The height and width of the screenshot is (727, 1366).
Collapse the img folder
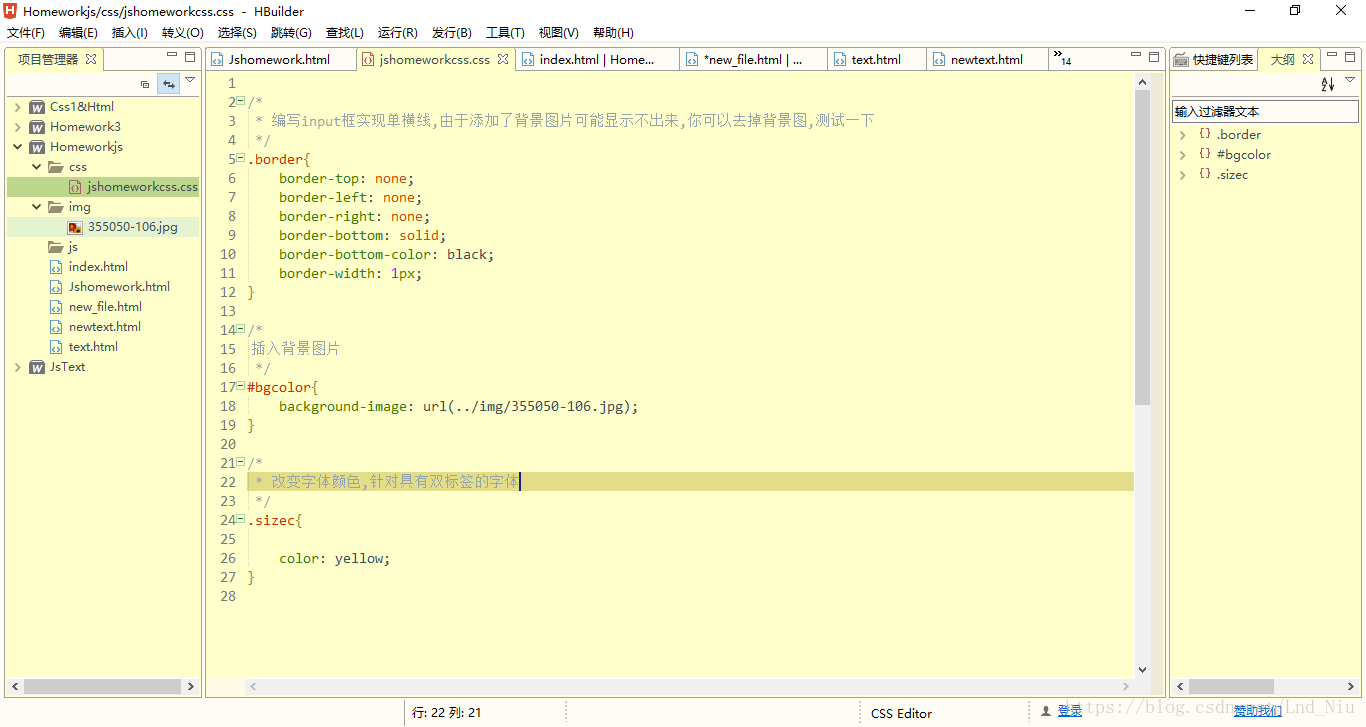coord(37,207)
